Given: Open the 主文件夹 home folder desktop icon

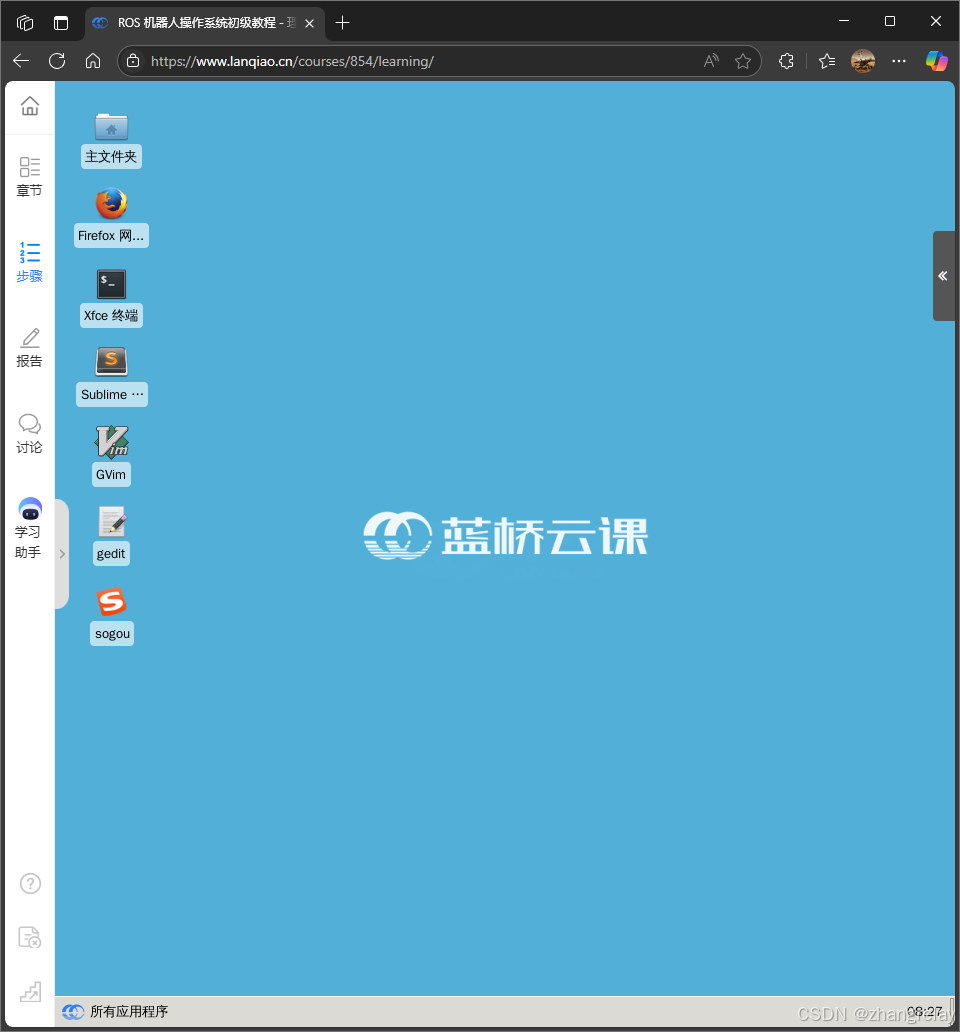Looking at the screenshot, I should 111,140.
